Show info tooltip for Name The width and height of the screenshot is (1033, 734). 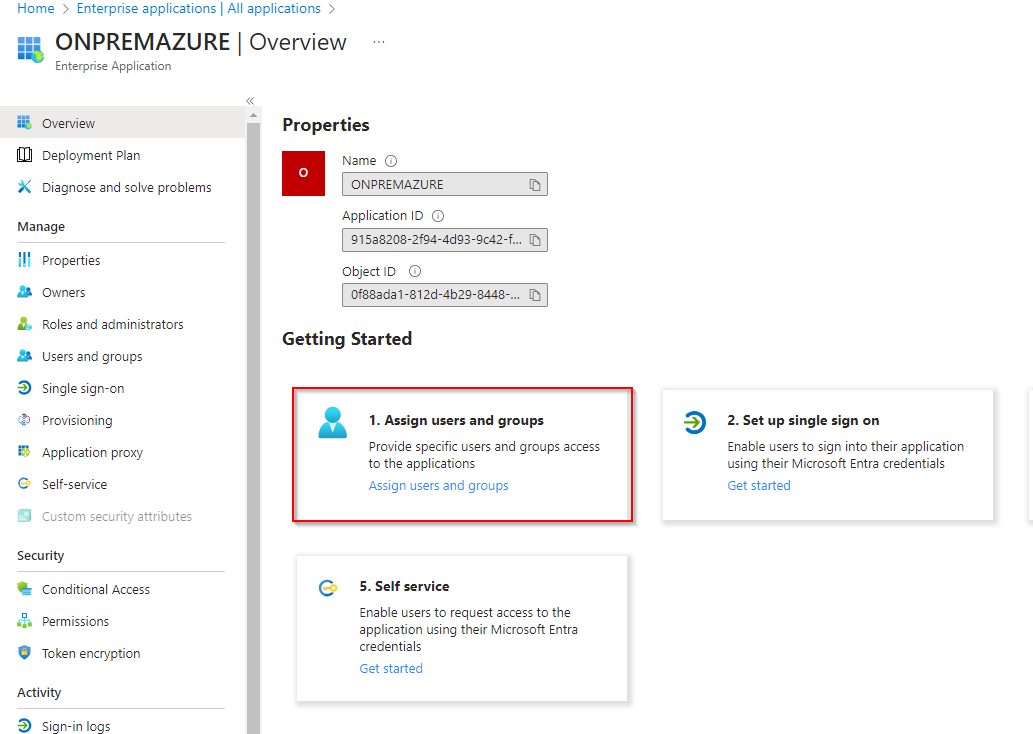click(391, 161)
